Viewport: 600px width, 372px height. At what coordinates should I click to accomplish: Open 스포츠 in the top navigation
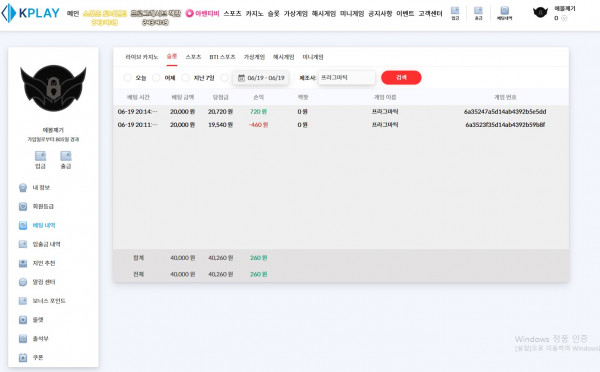(x=232, y=13)
